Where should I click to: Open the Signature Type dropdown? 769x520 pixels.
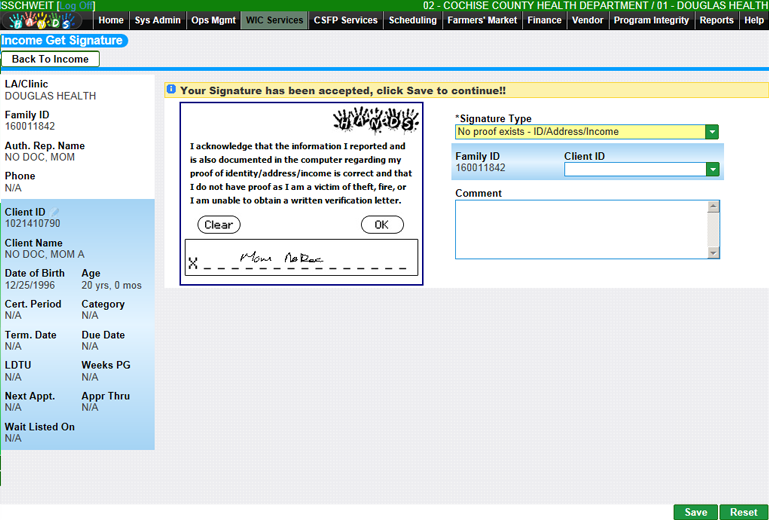tap(712, 132)
